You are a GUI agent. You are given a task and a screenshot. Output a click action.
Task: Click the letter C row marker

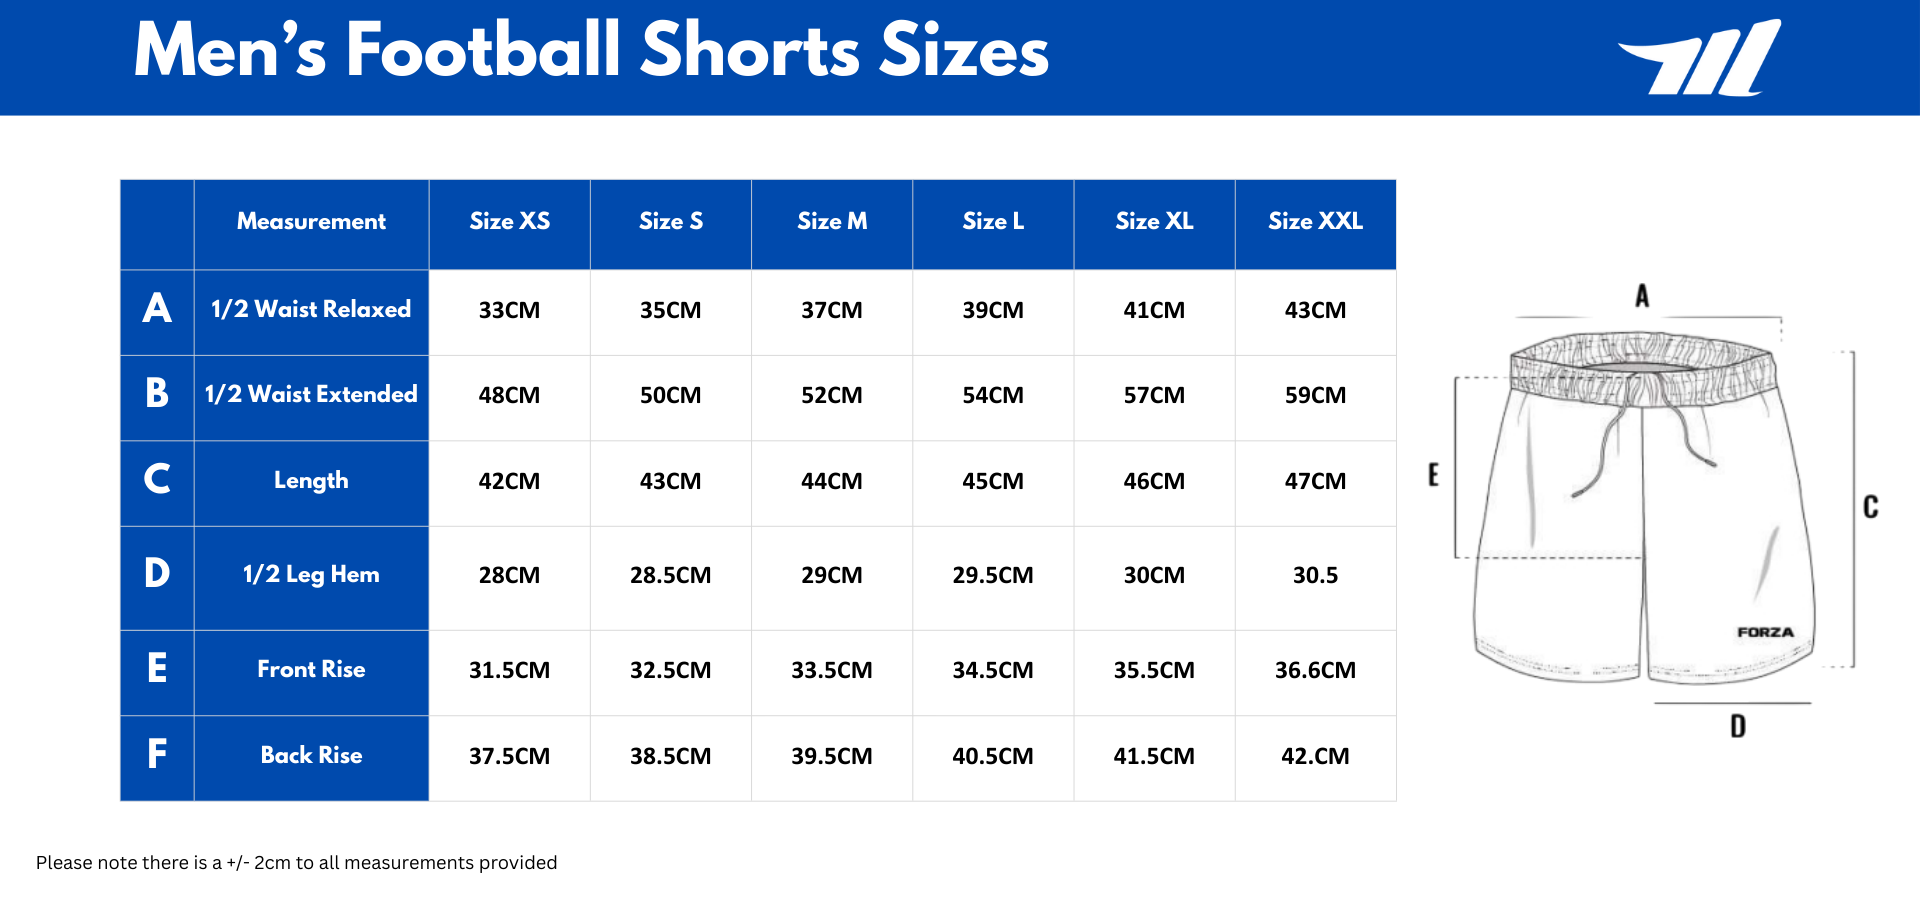(157, 480)
